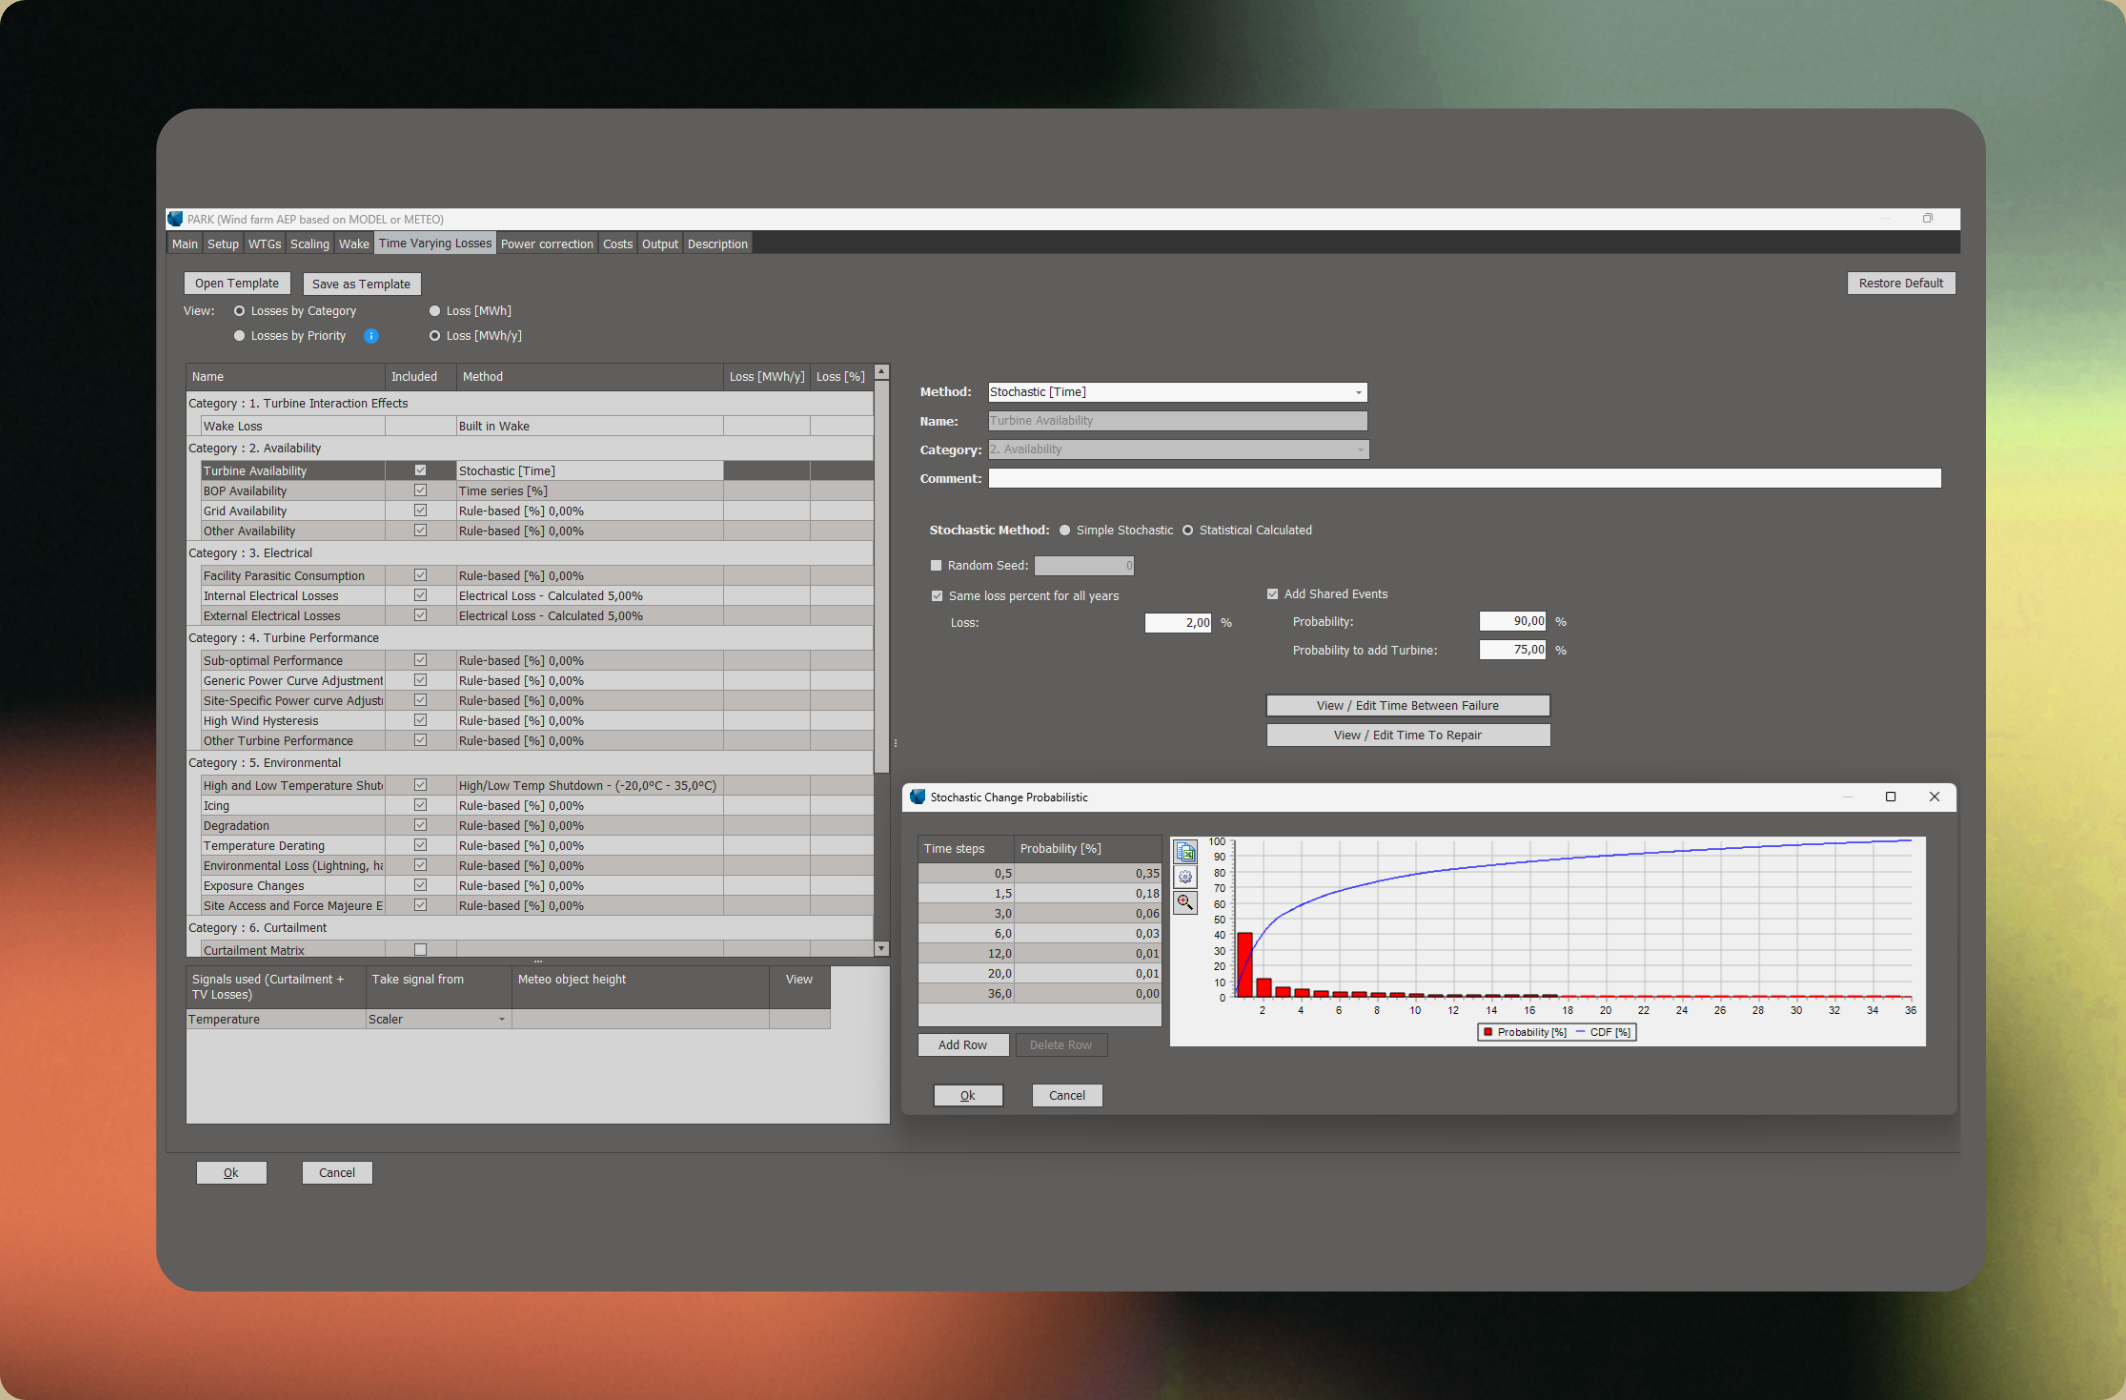Open chart settings gear icon

(x=1185, y=877)
